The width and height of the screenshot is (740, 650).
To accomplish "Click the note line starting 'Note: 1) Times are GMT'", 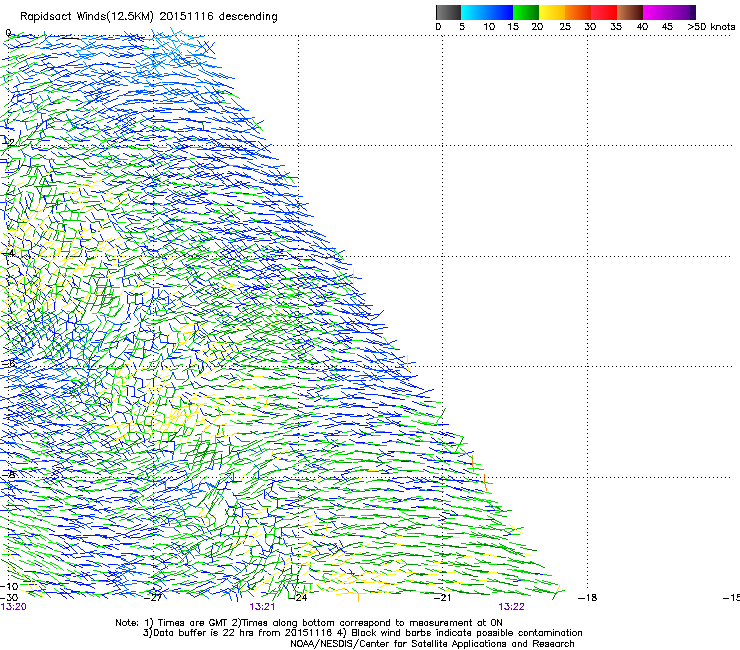I will [x=309, y=623].
